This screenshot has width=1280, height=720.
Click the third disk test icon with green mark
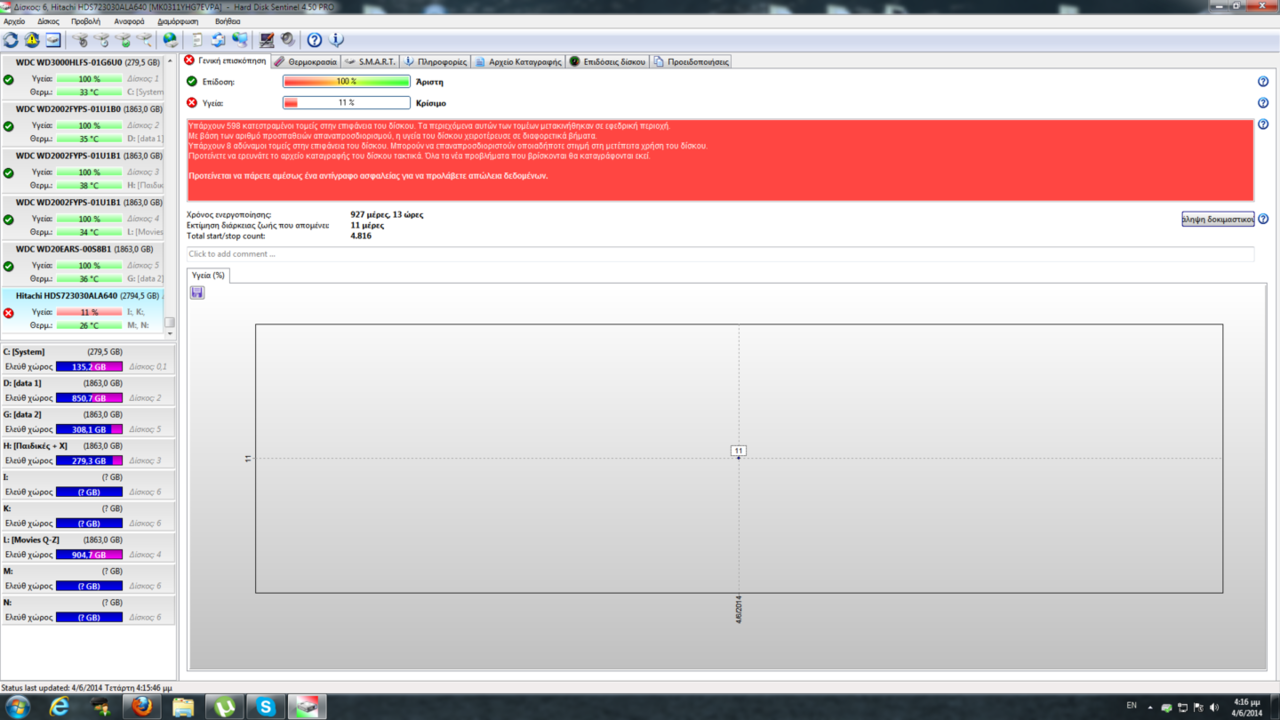click(x=123, y=40)
